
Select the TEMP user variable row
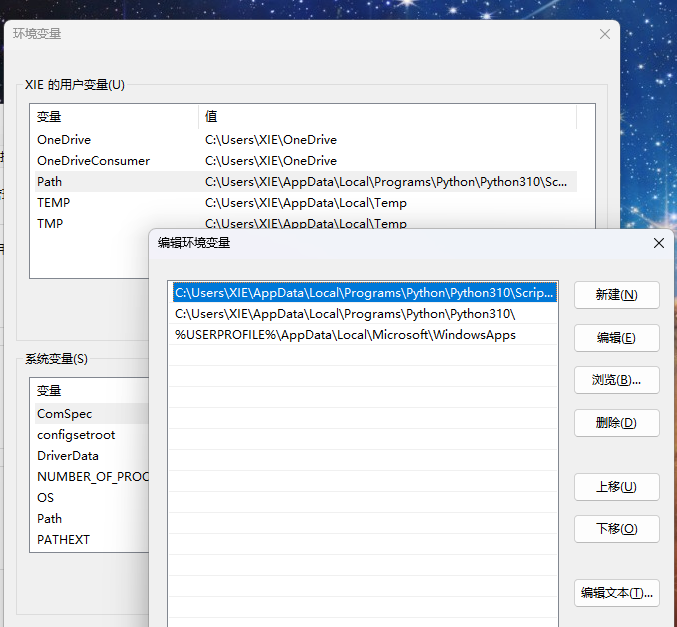pos(306,203)
